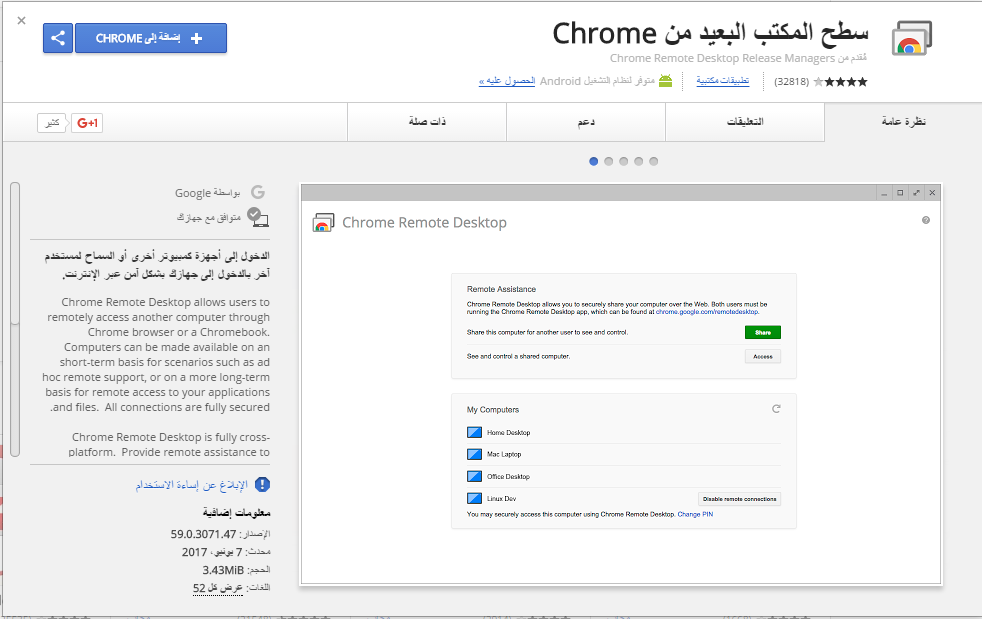
Task: Click the review count (32818)
Action: 792,81
